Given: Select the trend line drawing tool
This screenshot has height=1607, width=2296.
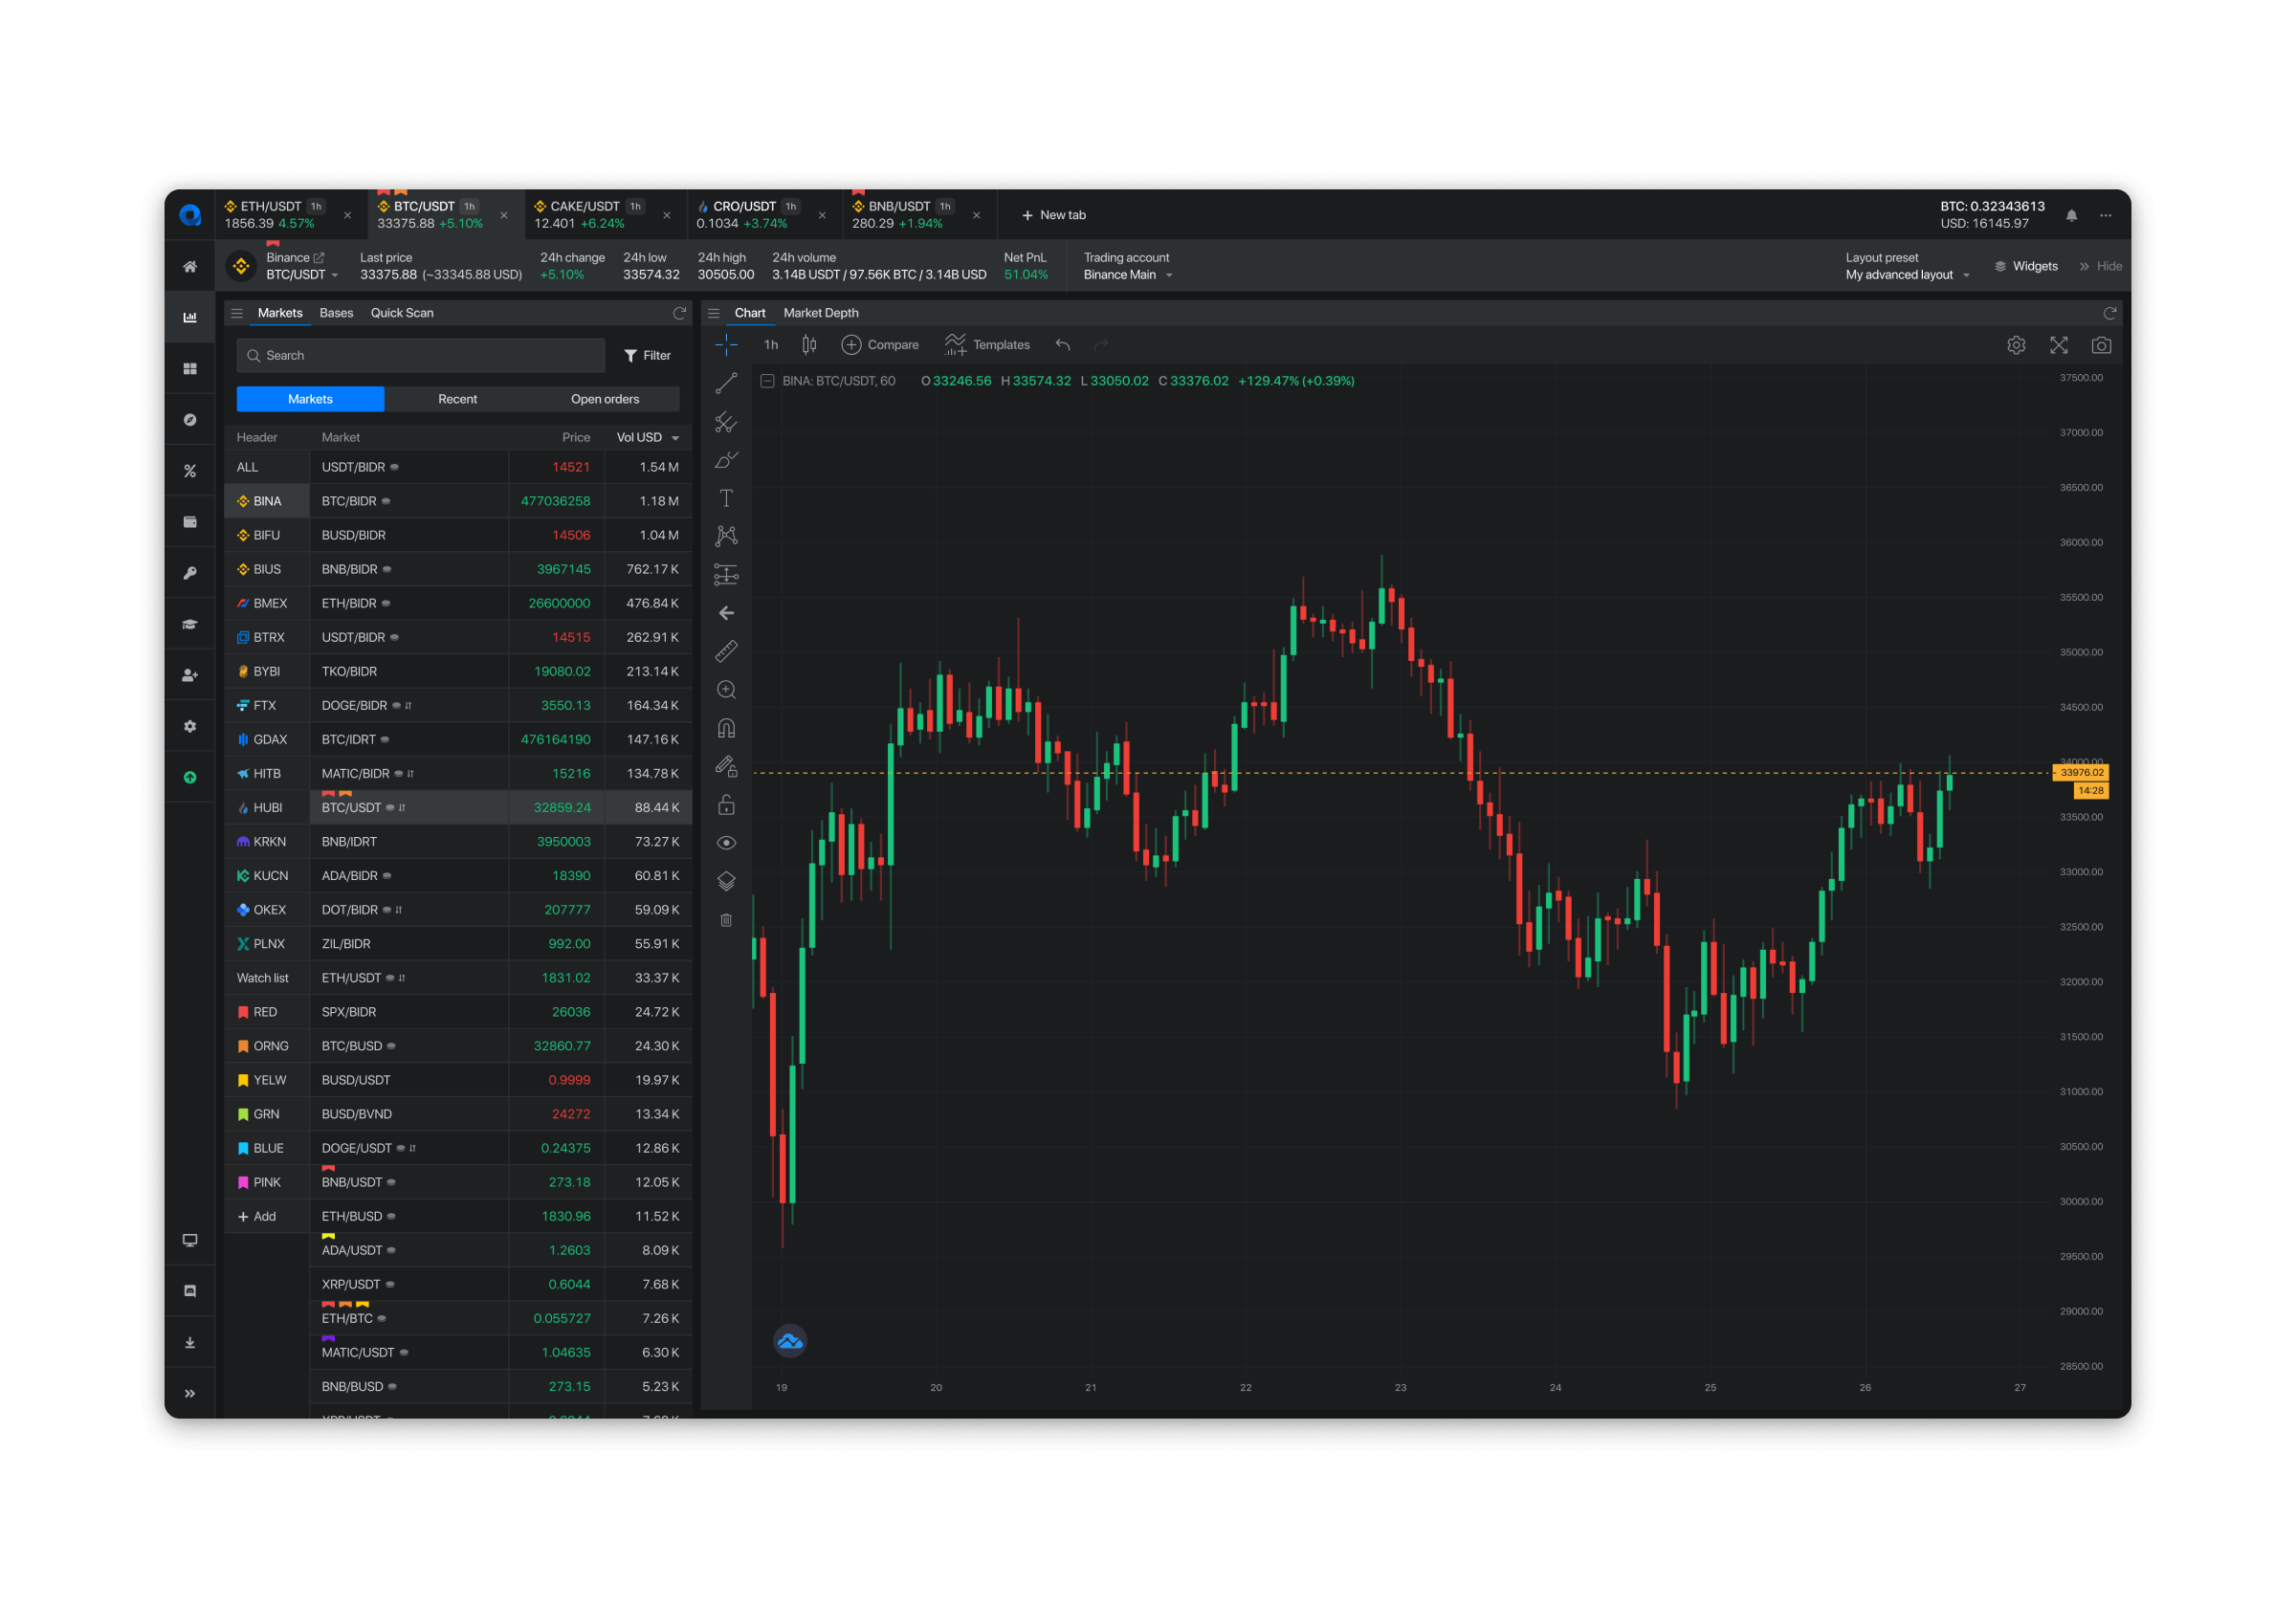Looking at the screenshot, I should click(726, 383).
